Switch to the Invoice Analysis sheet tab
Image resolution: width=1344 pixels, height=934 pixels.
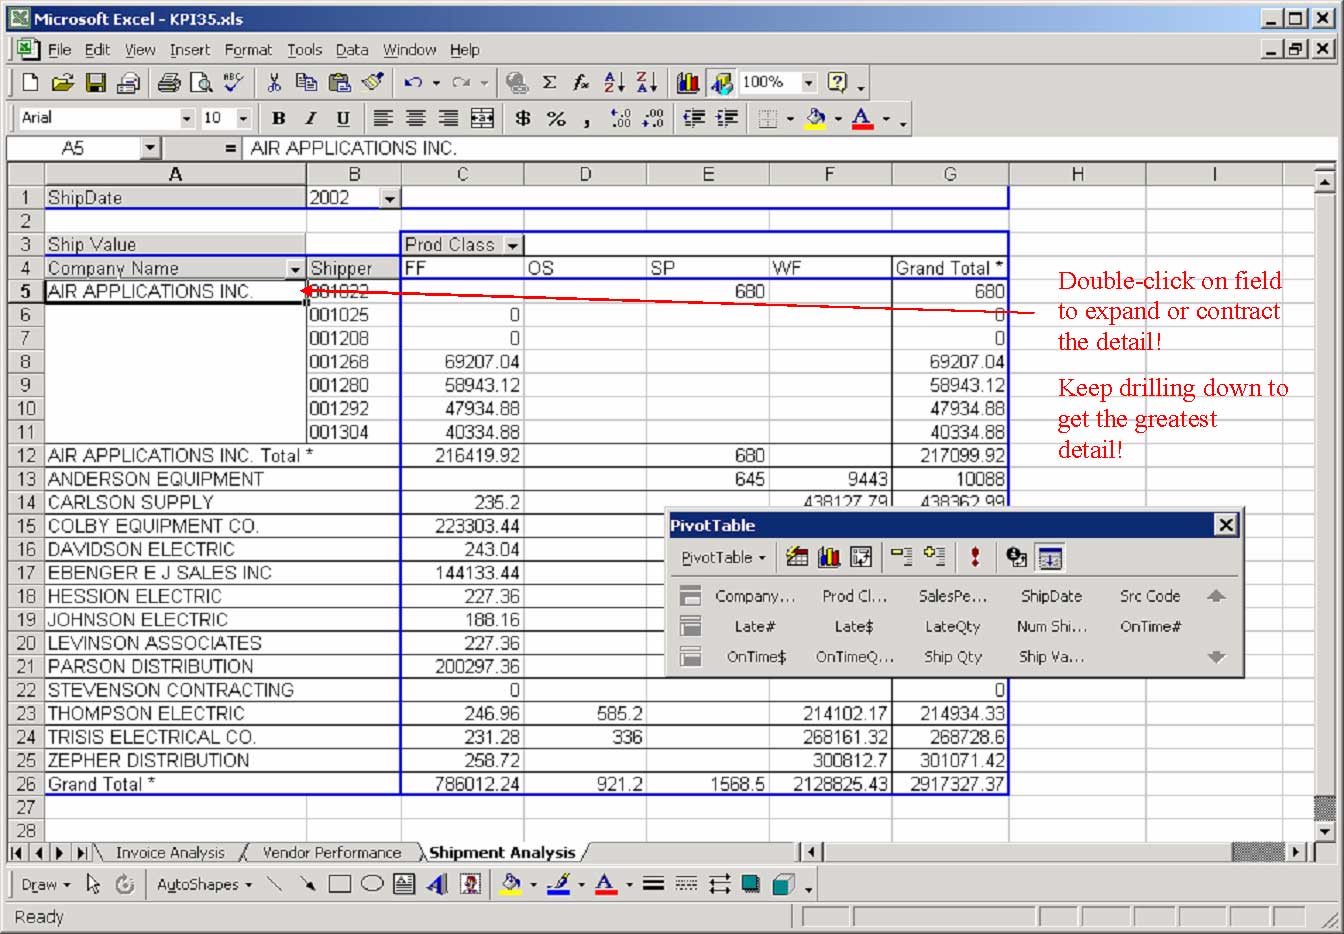[170, 853]
